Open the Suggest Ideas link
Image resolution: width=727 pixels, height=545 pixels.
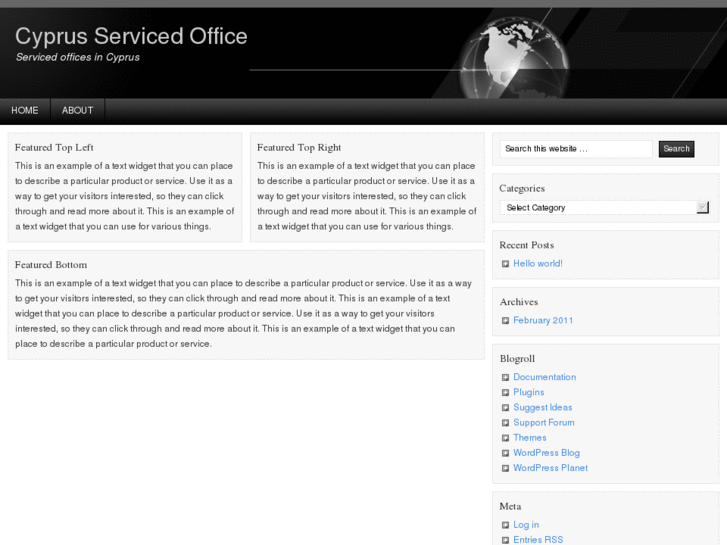pyautogui.click(x=542, y=407)
